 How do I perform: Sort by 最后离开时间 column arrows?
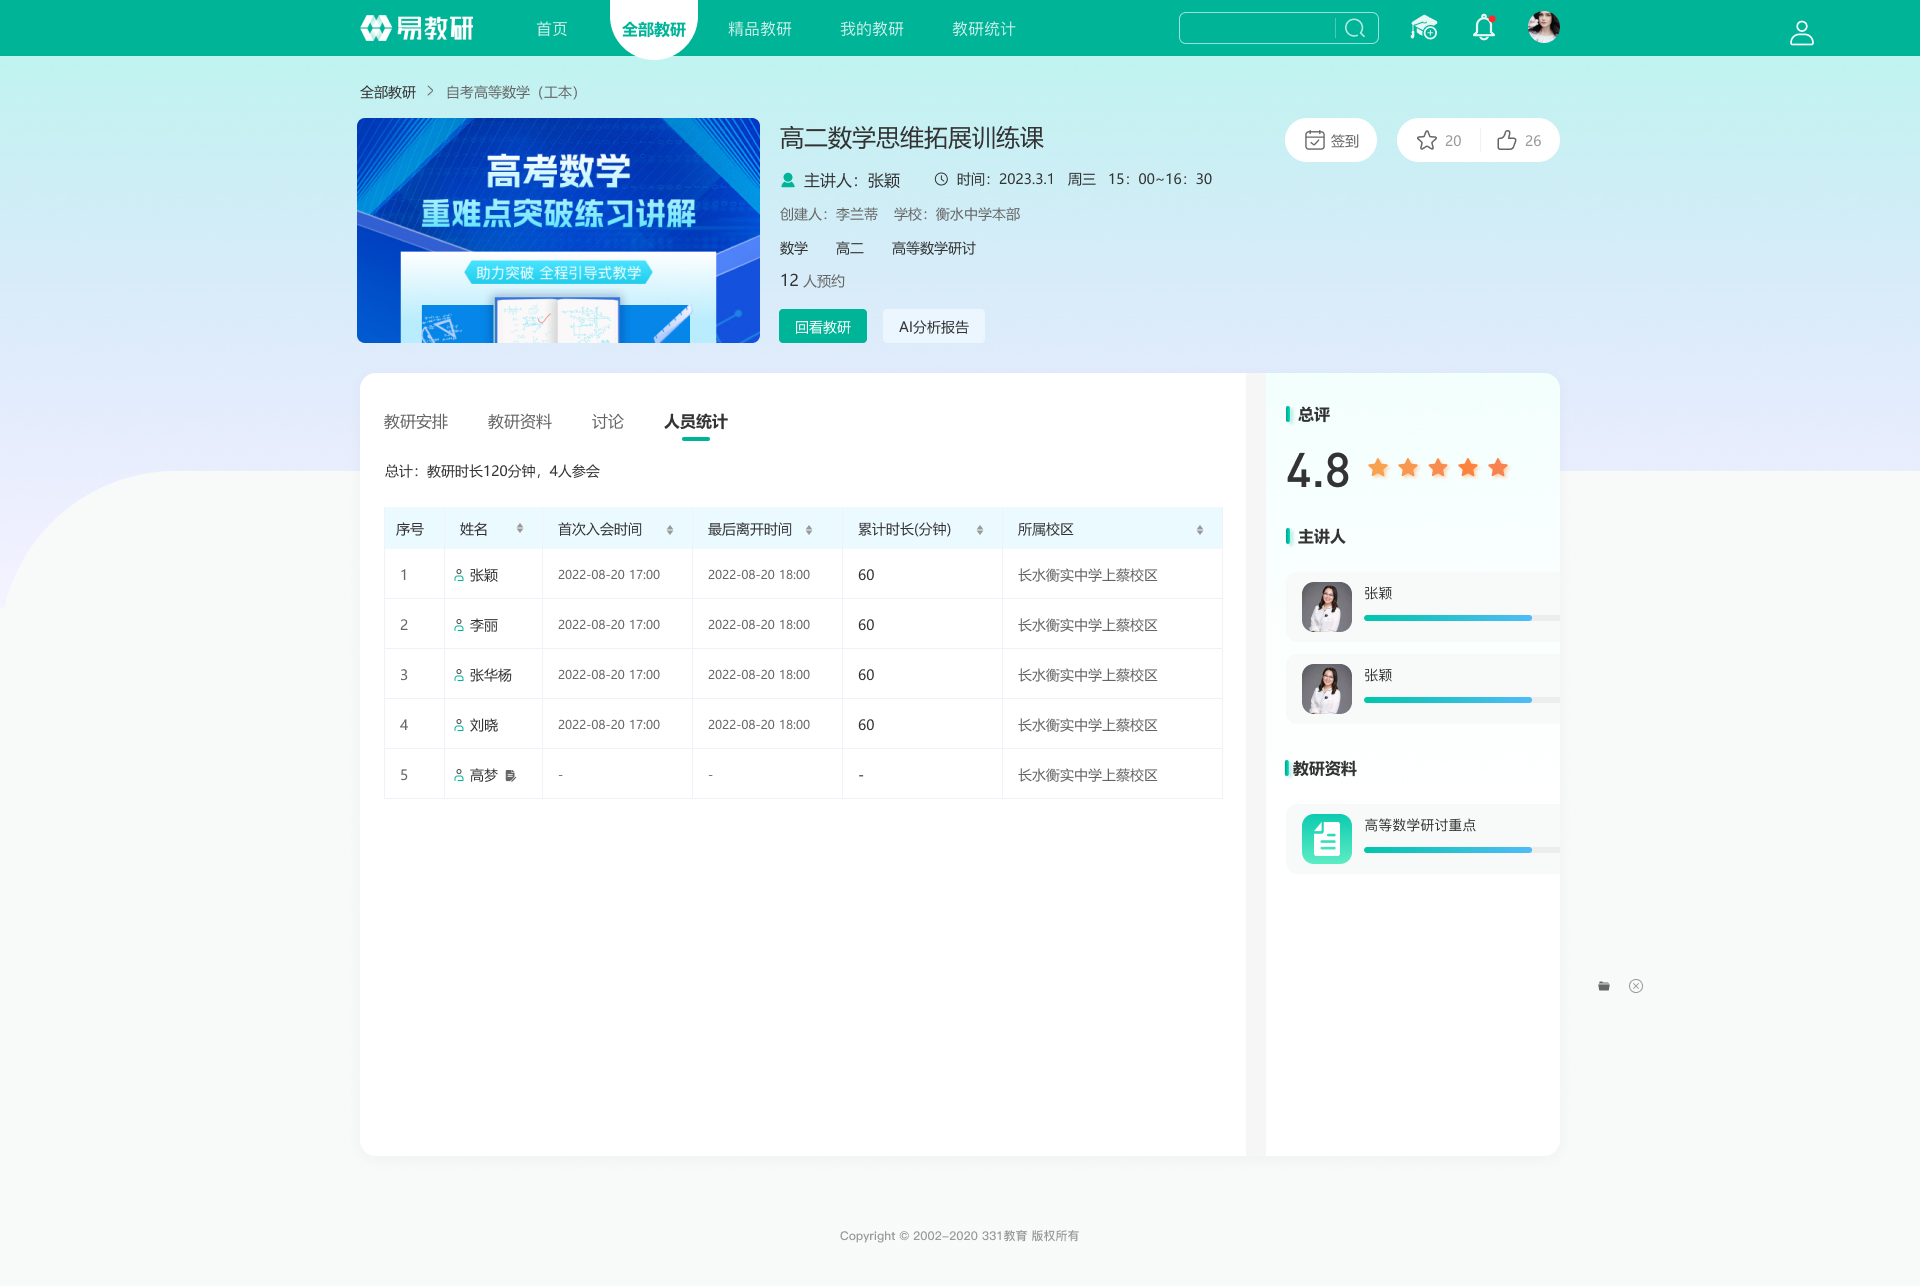tap(809, 529)
